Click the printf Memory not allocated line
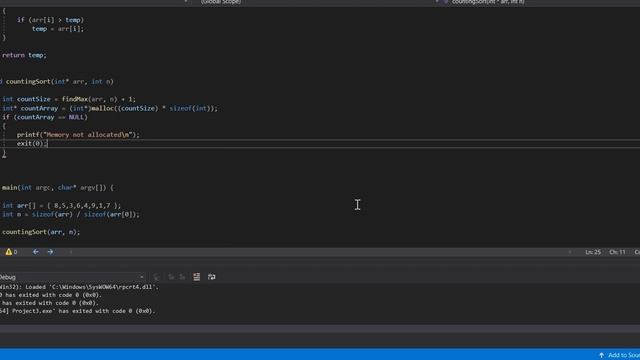The image size is (640, 360). (x=78, y=135)
